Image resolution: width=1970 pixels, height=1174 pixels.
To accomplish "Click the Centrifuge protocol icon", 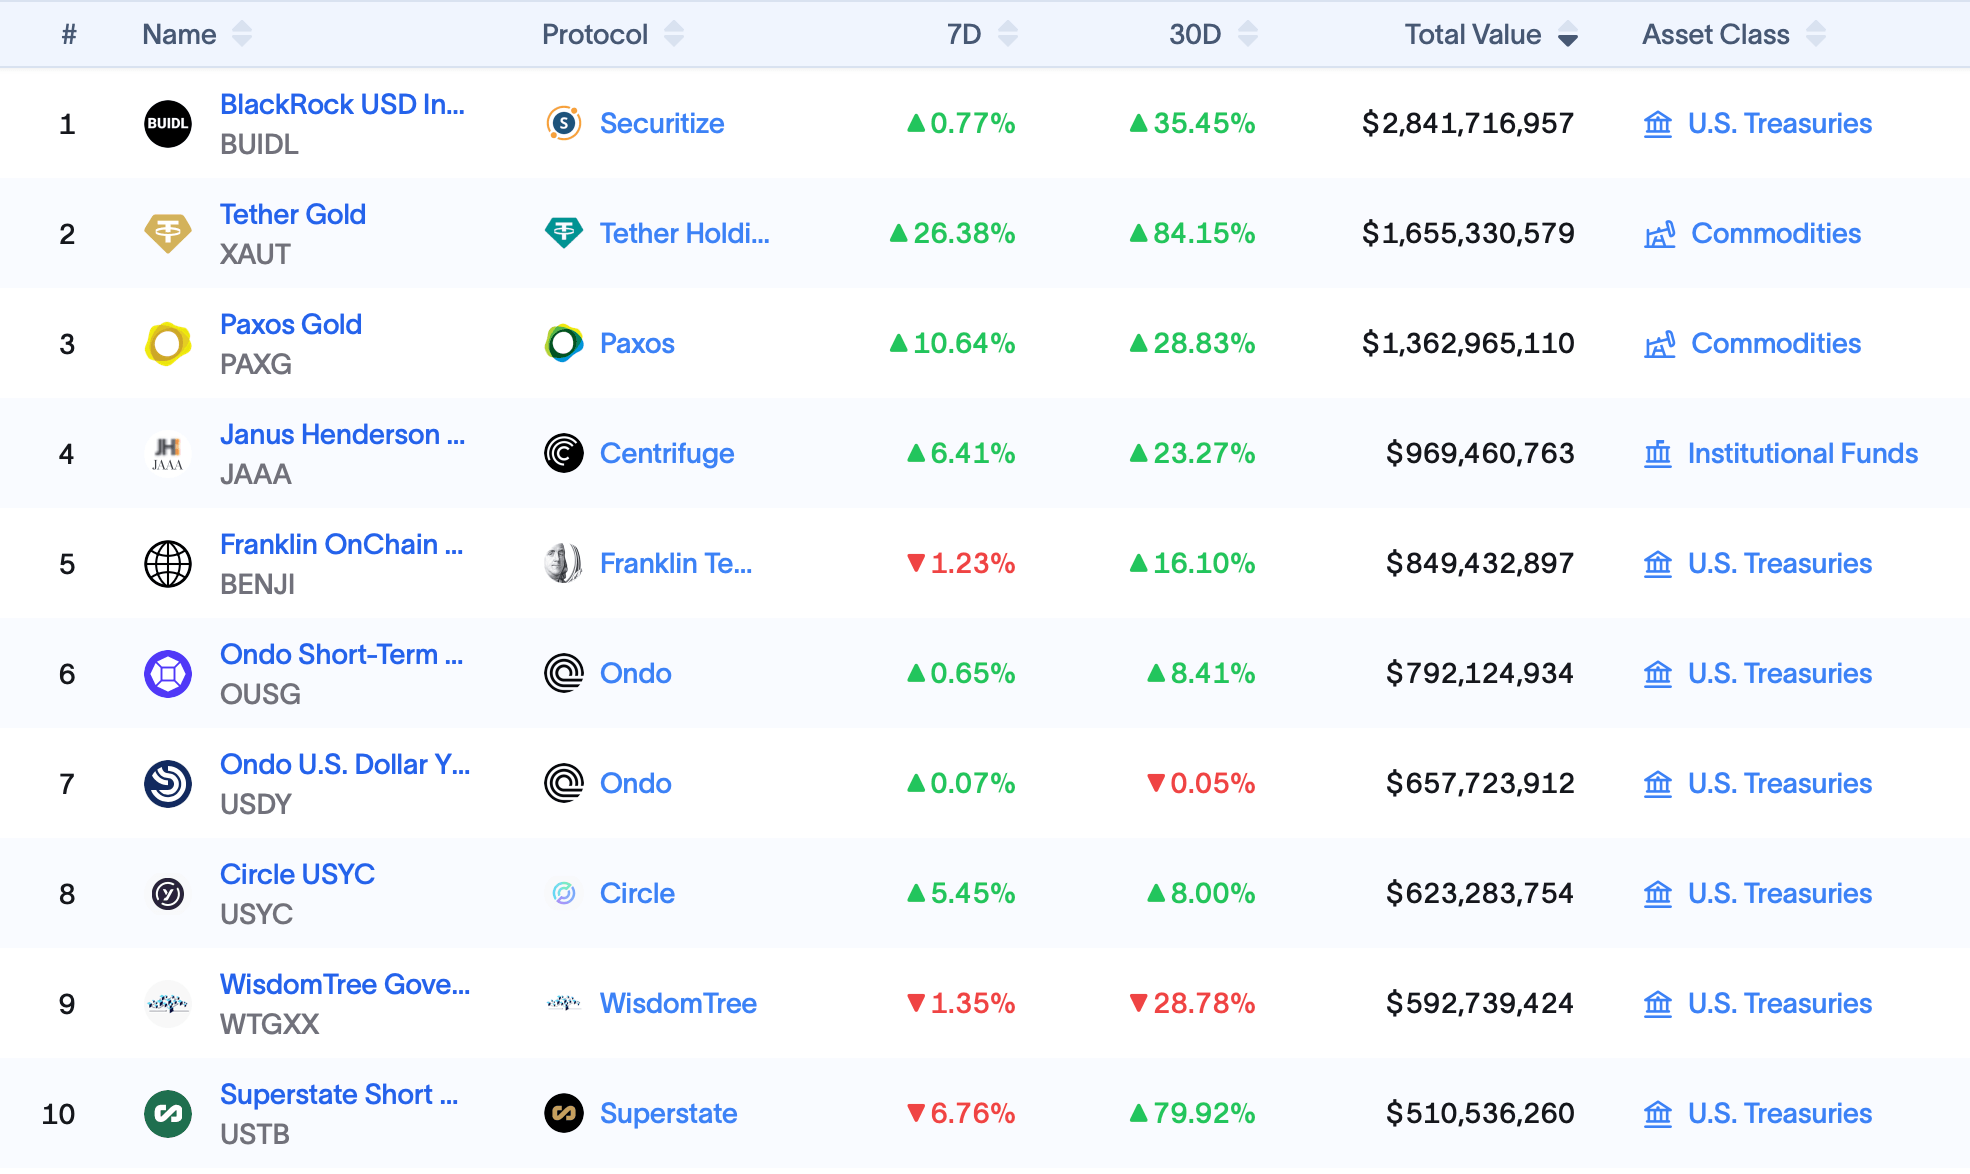I will click(x=564, y=454).
